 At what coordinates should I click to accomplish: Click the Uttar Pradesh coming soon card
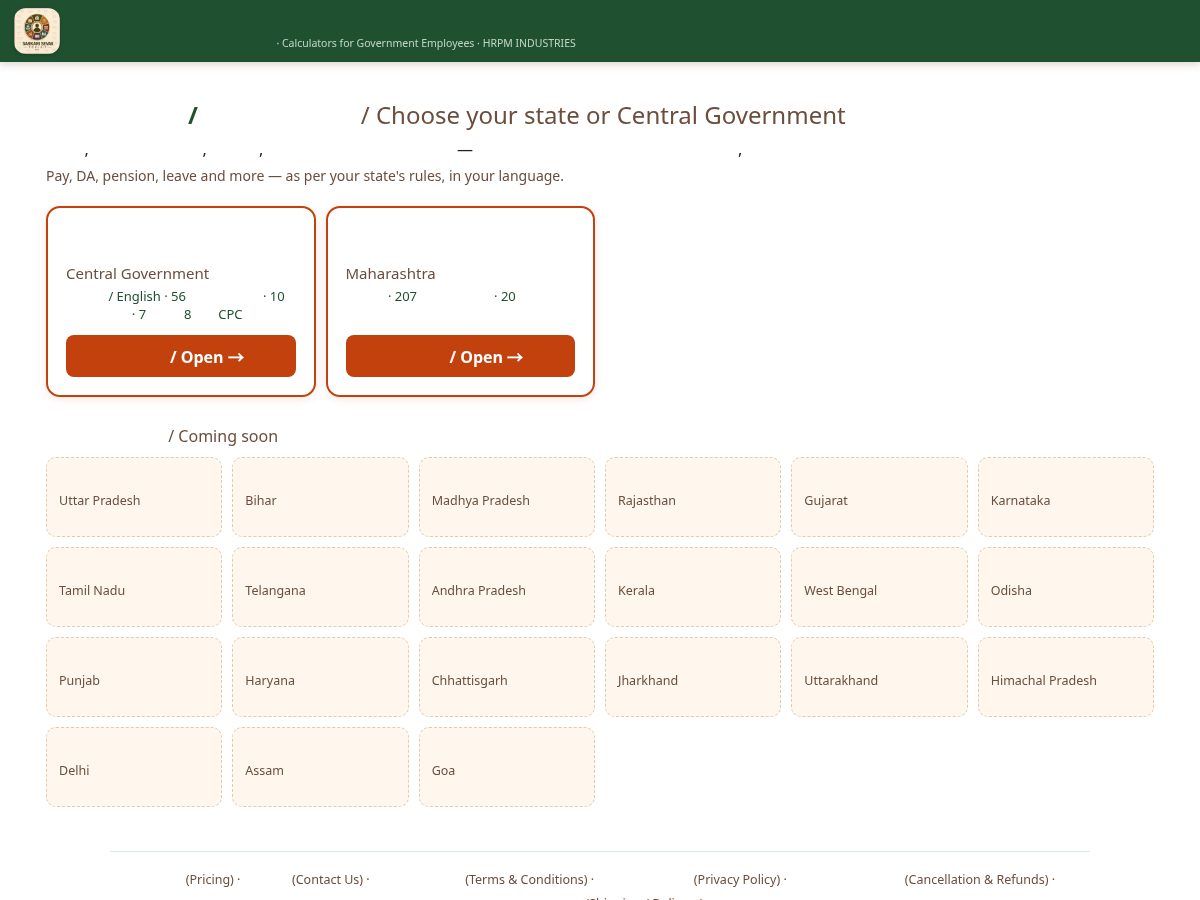click(x=134, y=497)
